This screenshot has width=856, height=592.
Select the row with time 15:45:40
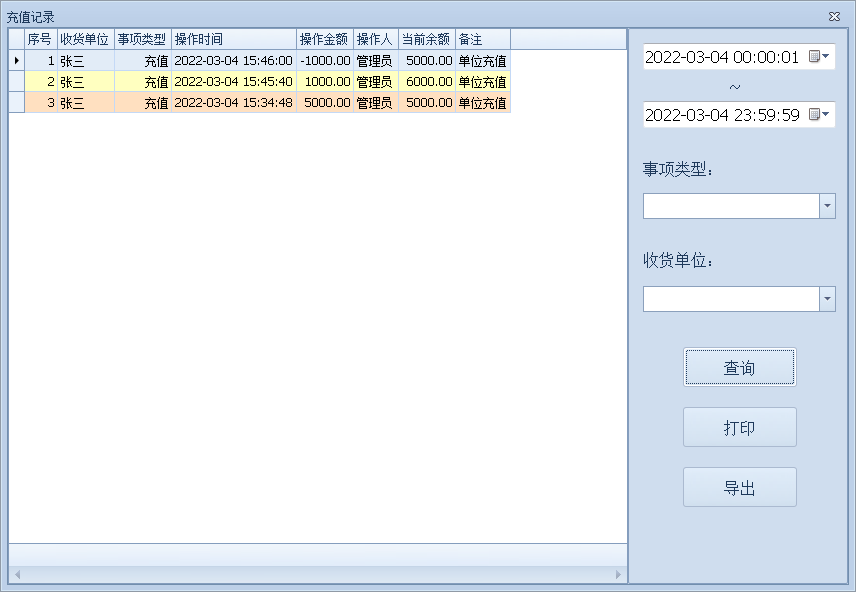[x=233, y=82]
